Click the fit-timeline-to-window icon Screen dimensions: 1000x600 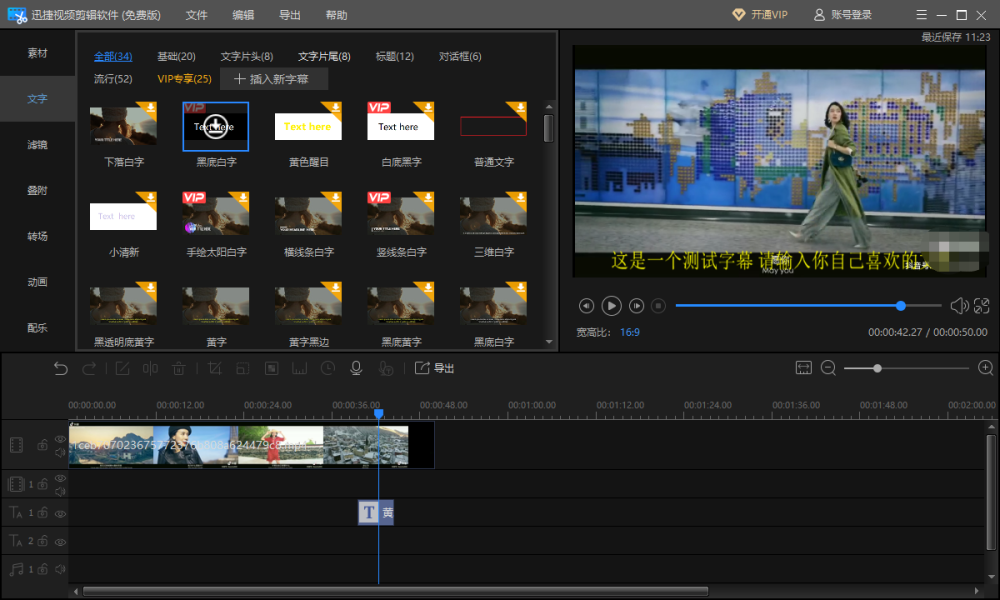pos(803,368)
